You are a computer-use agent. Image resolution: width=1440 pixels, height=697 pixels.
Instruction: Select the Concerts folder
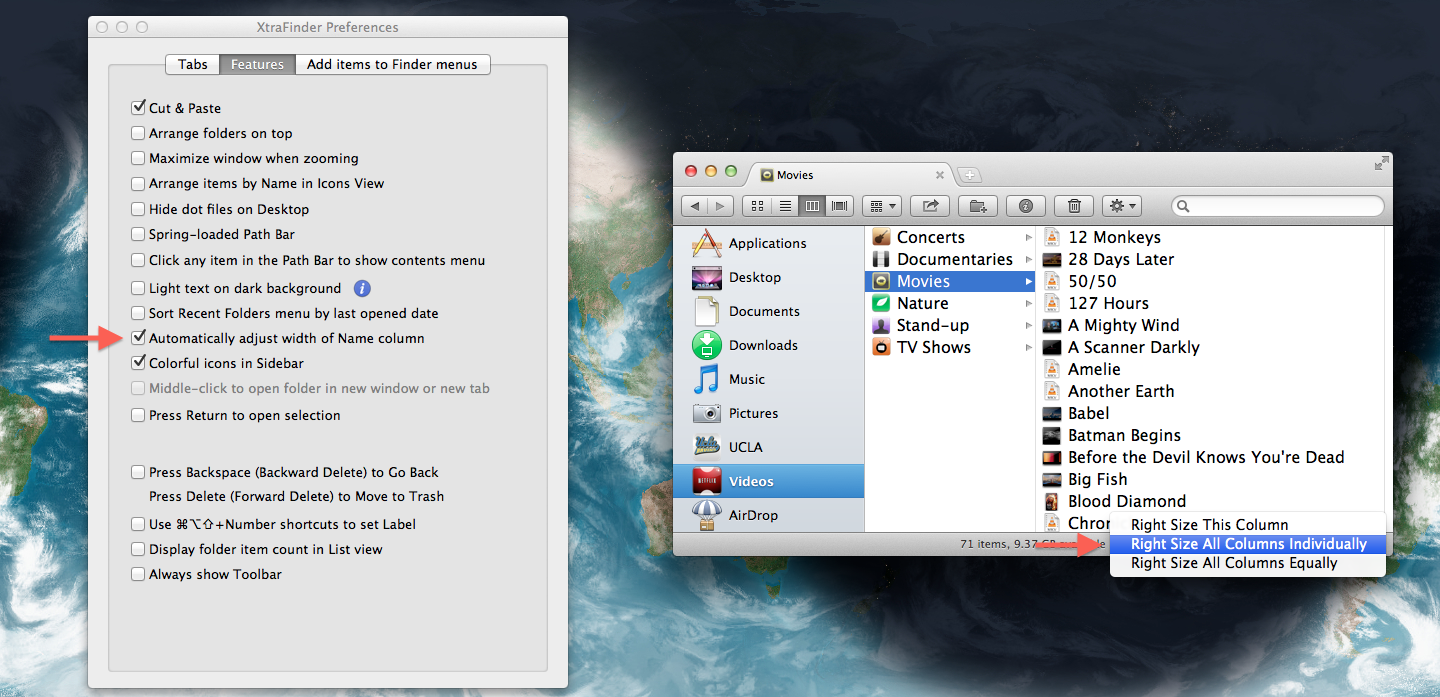pyautogui.click(x=949, y=237)
